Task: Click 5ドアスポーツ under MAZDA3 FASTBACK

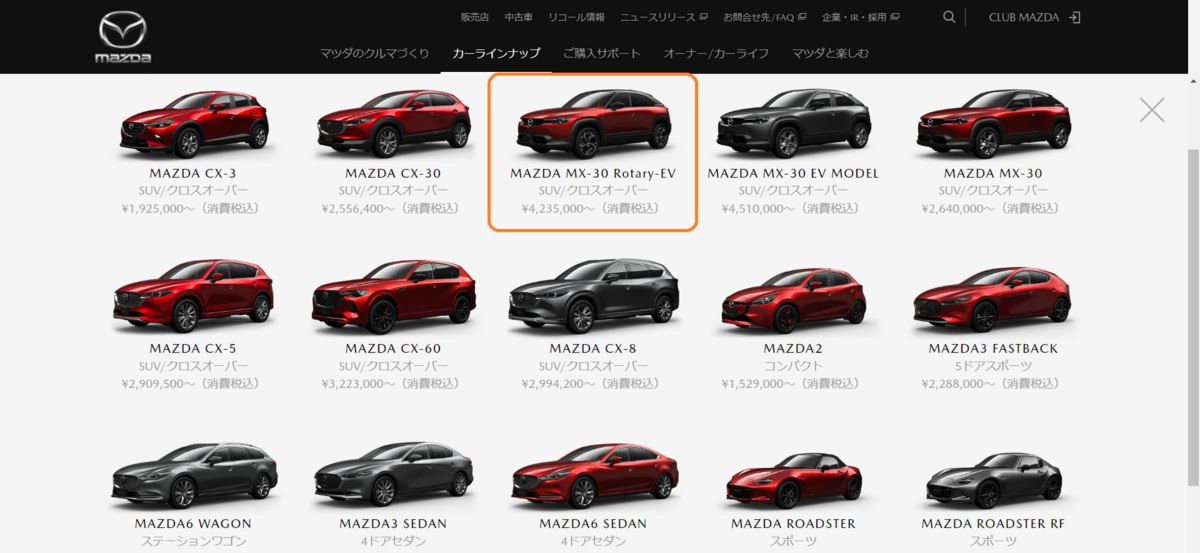Action: coord(993,366)
